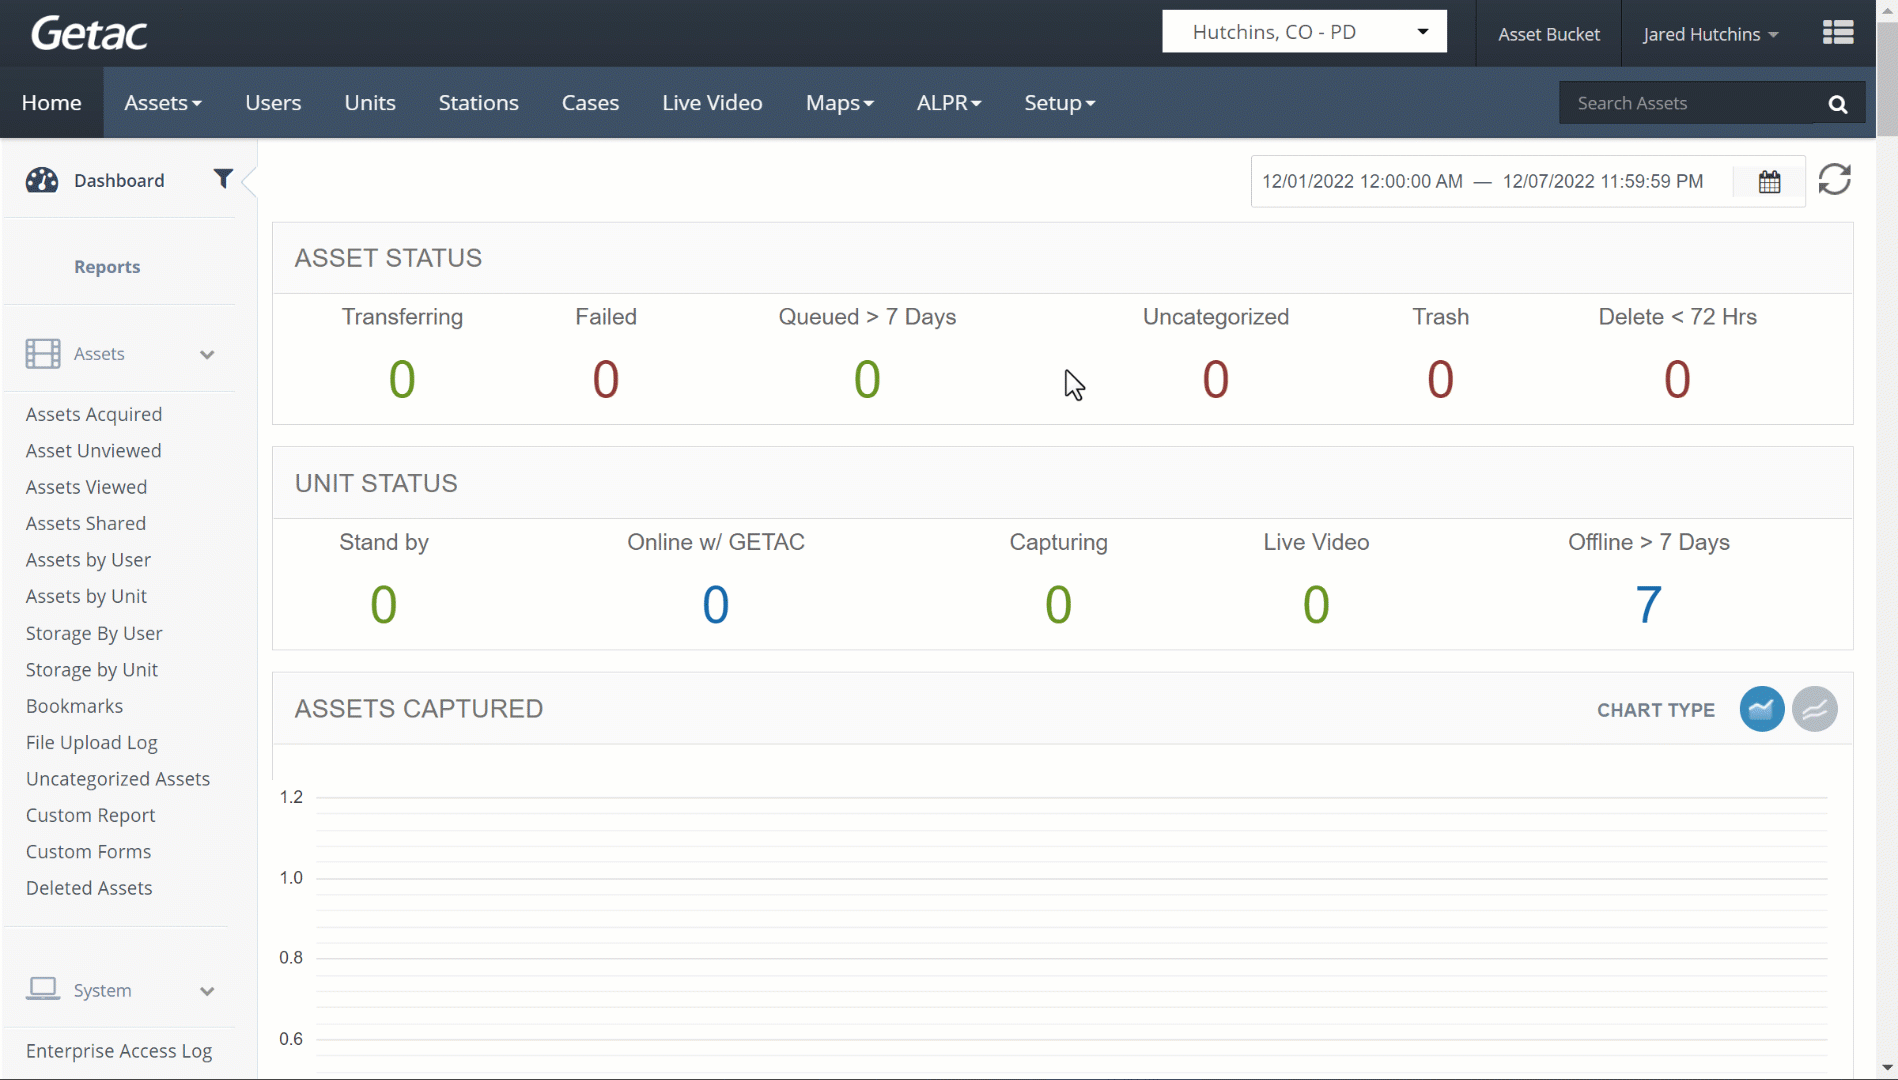The height and width of the screenshot is (1080, 1898).
Task: Open the Asset Unviewed report
Action: tap(93, 451)
